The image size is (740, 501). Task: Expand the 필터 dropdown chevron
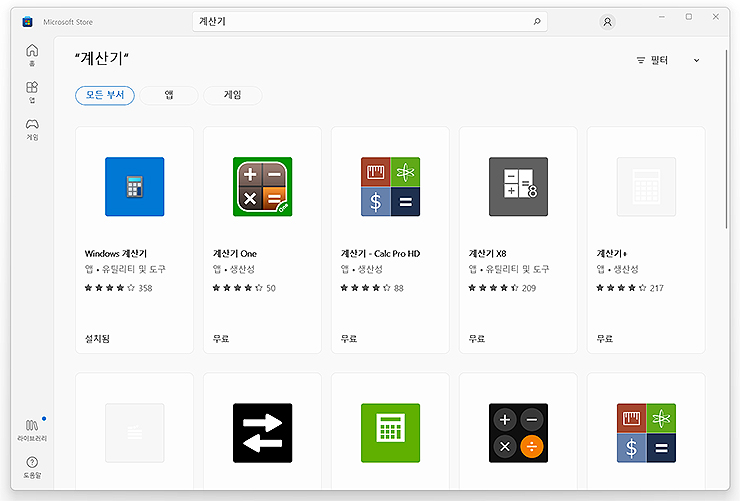click(x=696, y=60)
